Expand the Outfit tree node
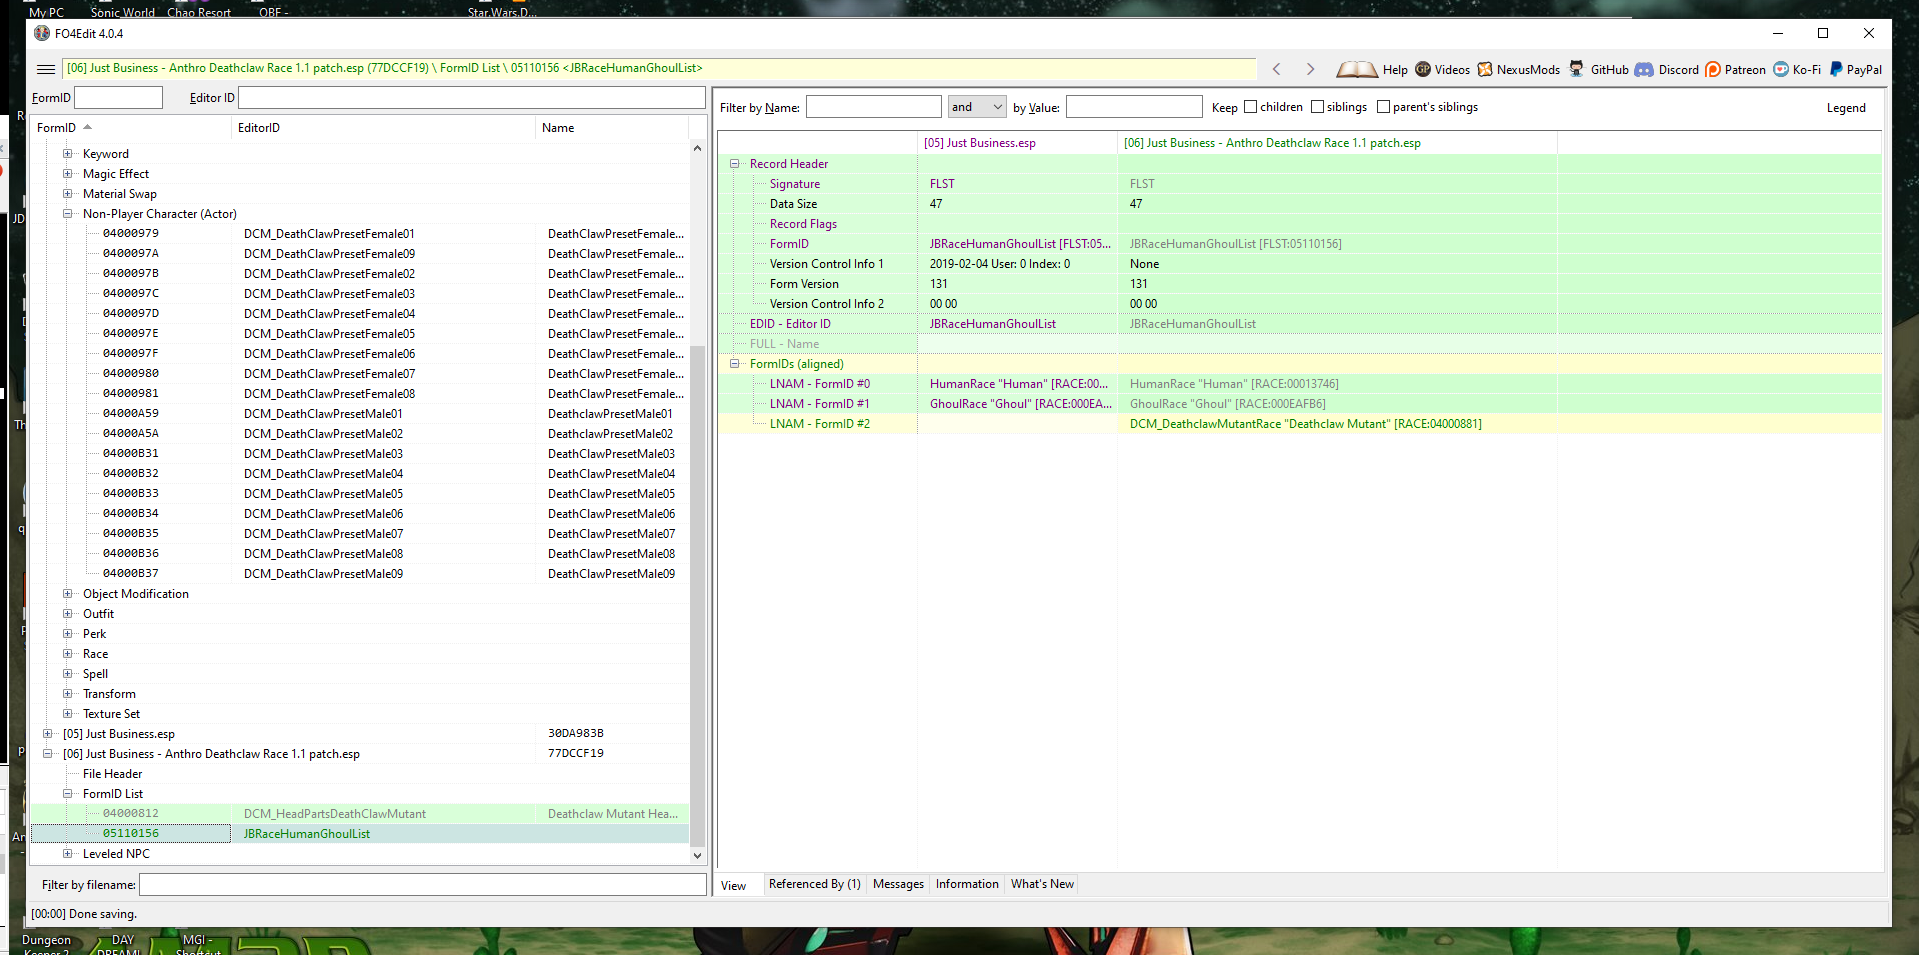This screenshot has width=1919, height=955. pyautogui.click(x=68, y=614)
